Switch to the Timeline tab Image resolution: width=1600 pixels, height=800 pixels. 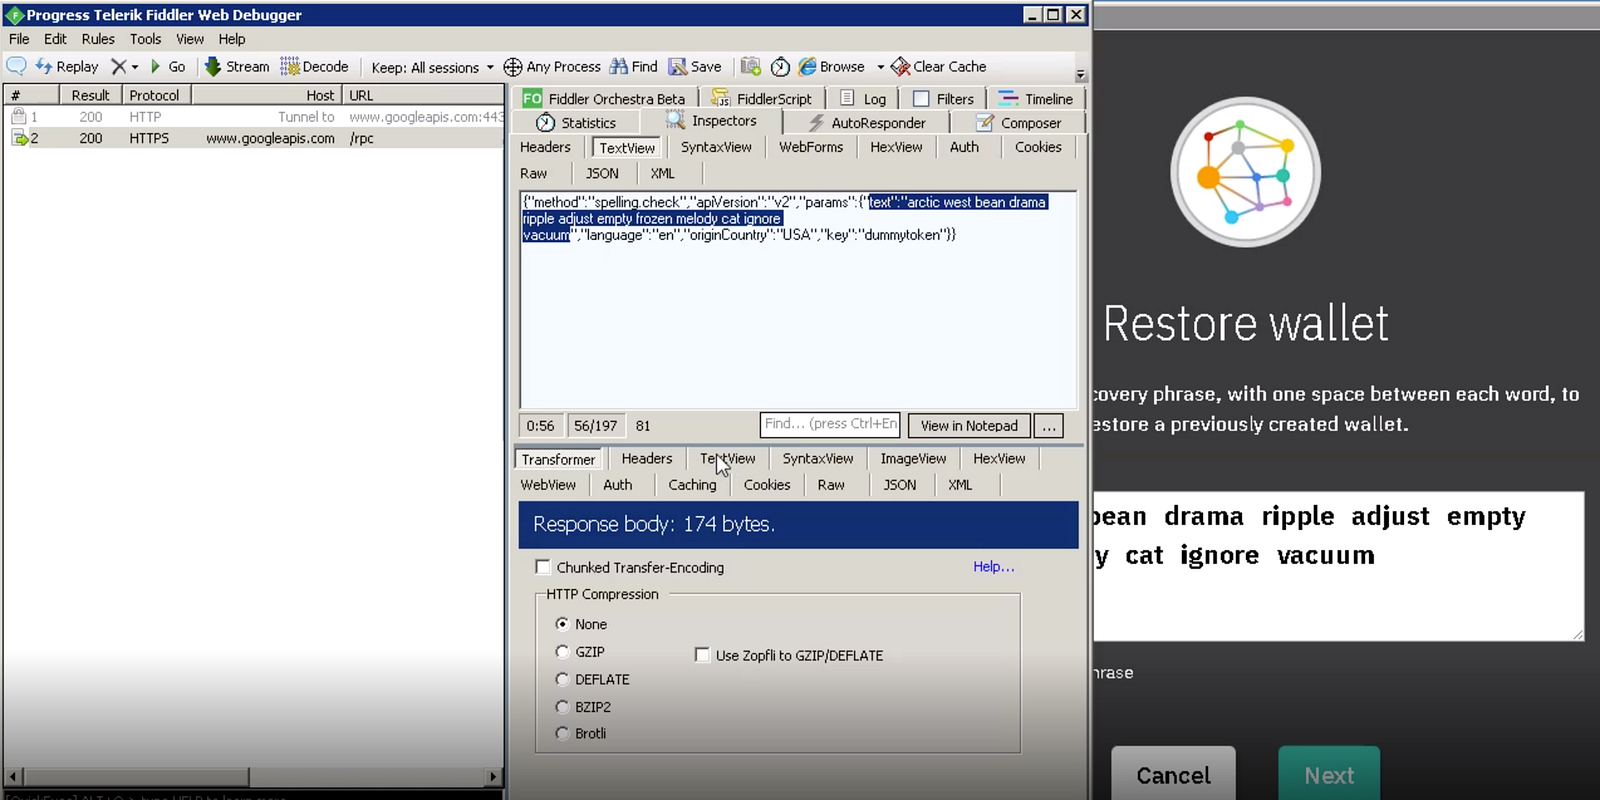pyautogui.click(x=1036, y=98)
